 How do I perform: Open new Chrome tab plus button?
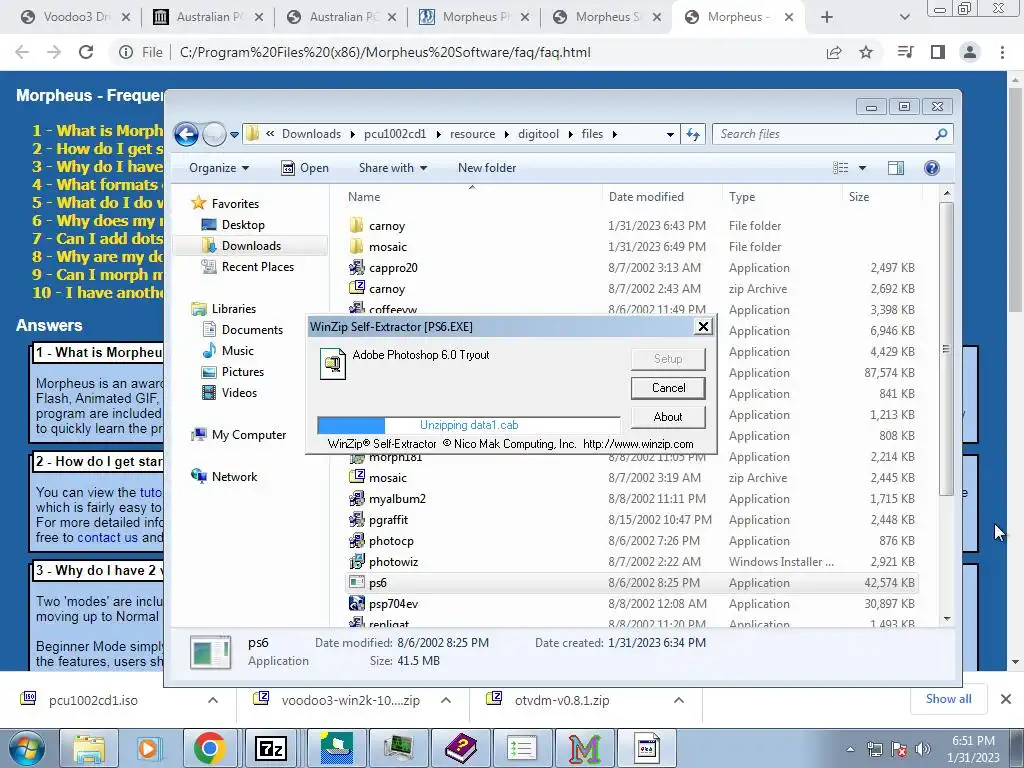coord(827,17)
